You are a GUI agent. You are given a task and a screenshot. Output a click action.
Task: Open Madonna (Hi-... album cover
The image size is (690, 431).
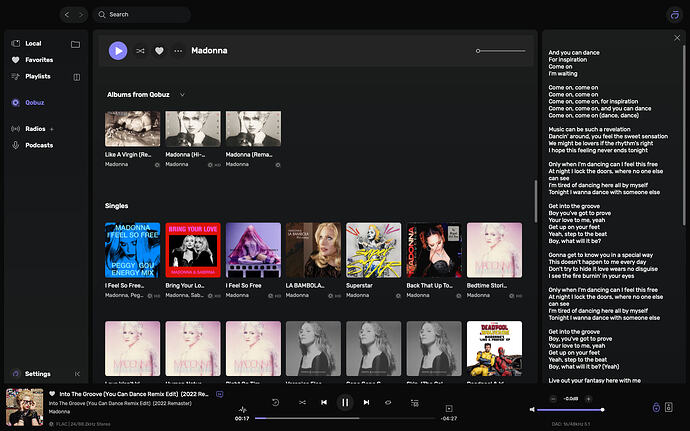click(x=193, y=129)
